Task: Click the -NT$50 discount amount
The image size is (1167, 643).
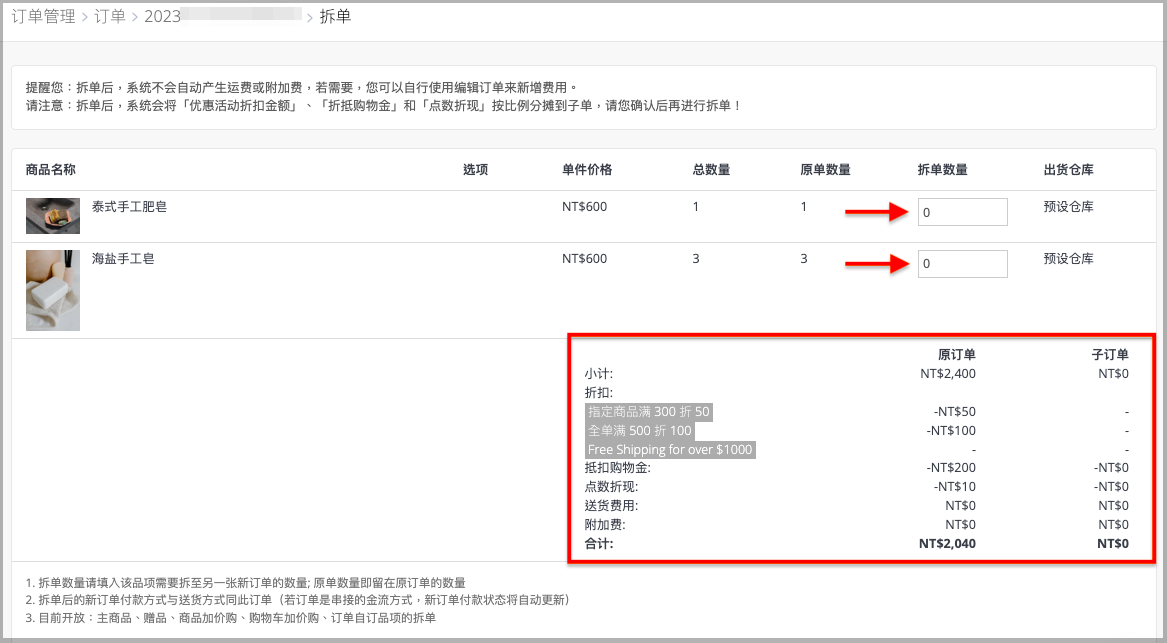Action: (x=954, y=412)
